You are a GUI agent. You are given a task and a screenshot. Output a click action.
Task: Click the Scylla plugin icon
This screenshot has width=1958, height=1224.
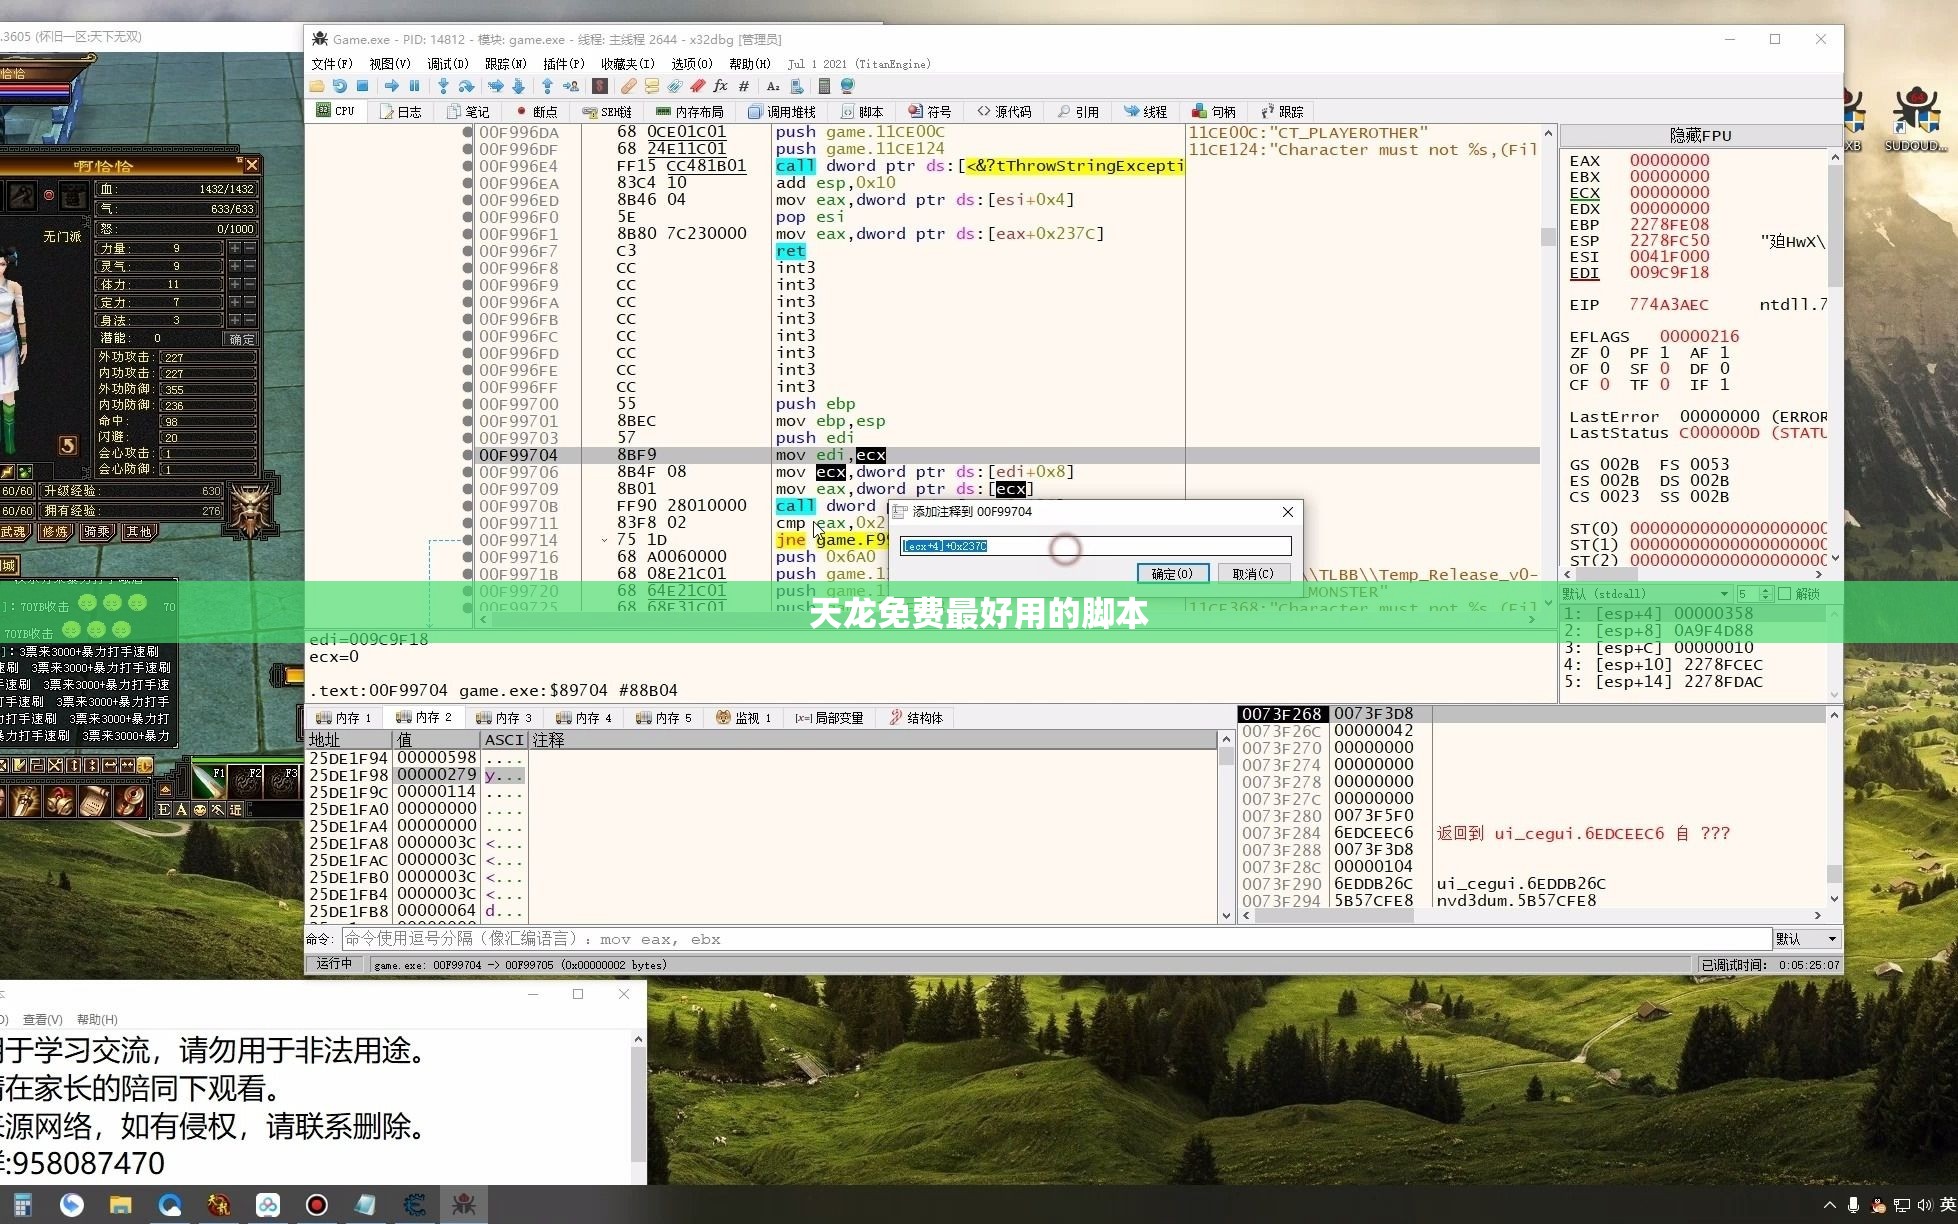[600, 87]
